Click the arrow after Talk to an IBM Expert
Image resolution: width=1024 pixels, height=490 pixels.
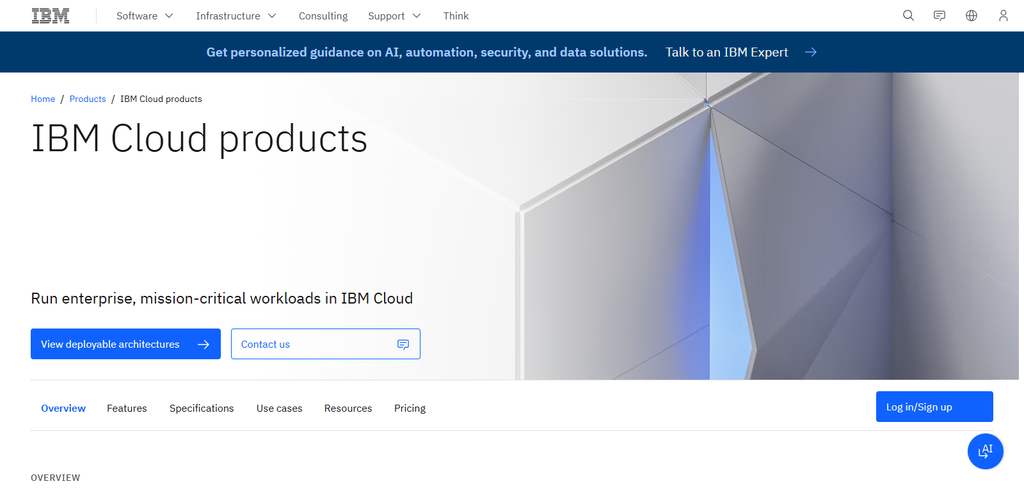pos(810,52)
